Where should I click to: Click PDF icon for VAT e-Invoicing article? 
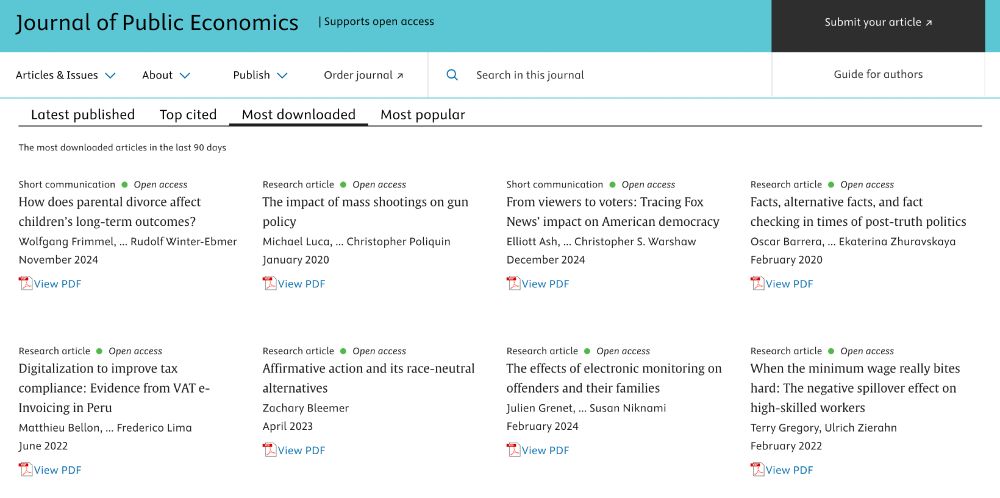[26, 469]
